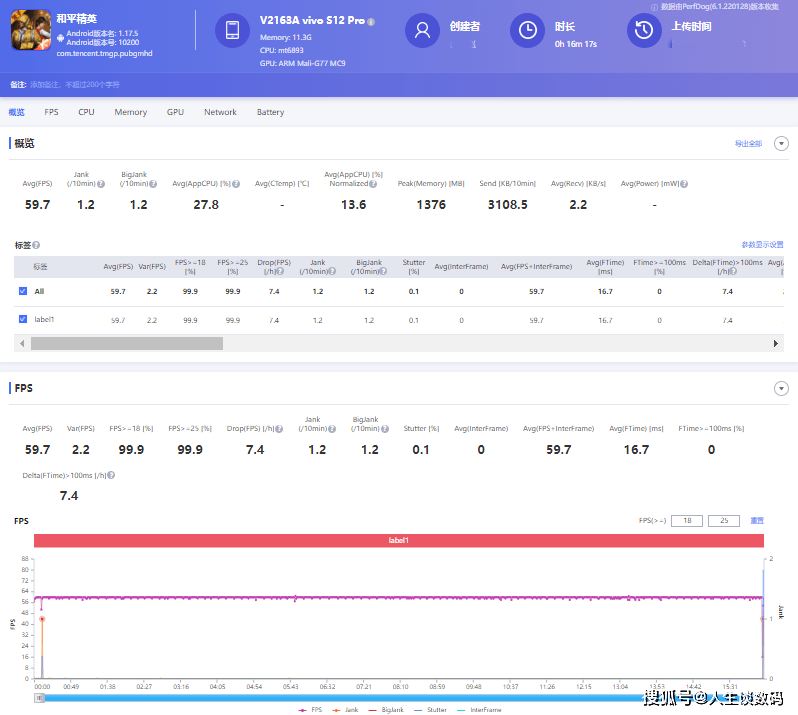Open 参数显示设置 parameter display settings
This screenshot has width=798, height=715.
coord(762,245)
